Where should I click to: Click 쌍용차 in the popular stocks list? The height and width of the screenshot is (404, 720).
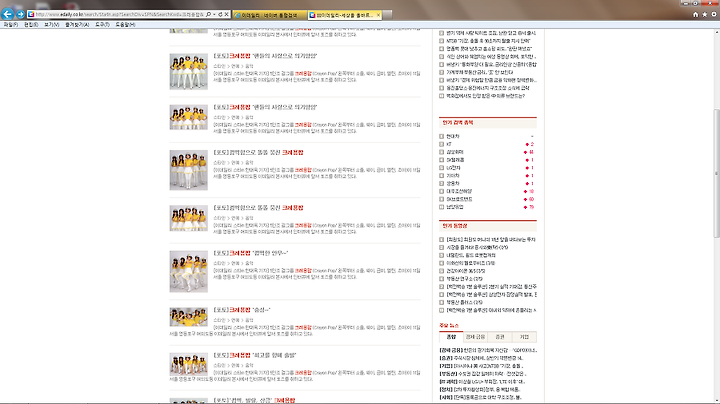click(x=453, y=184)
